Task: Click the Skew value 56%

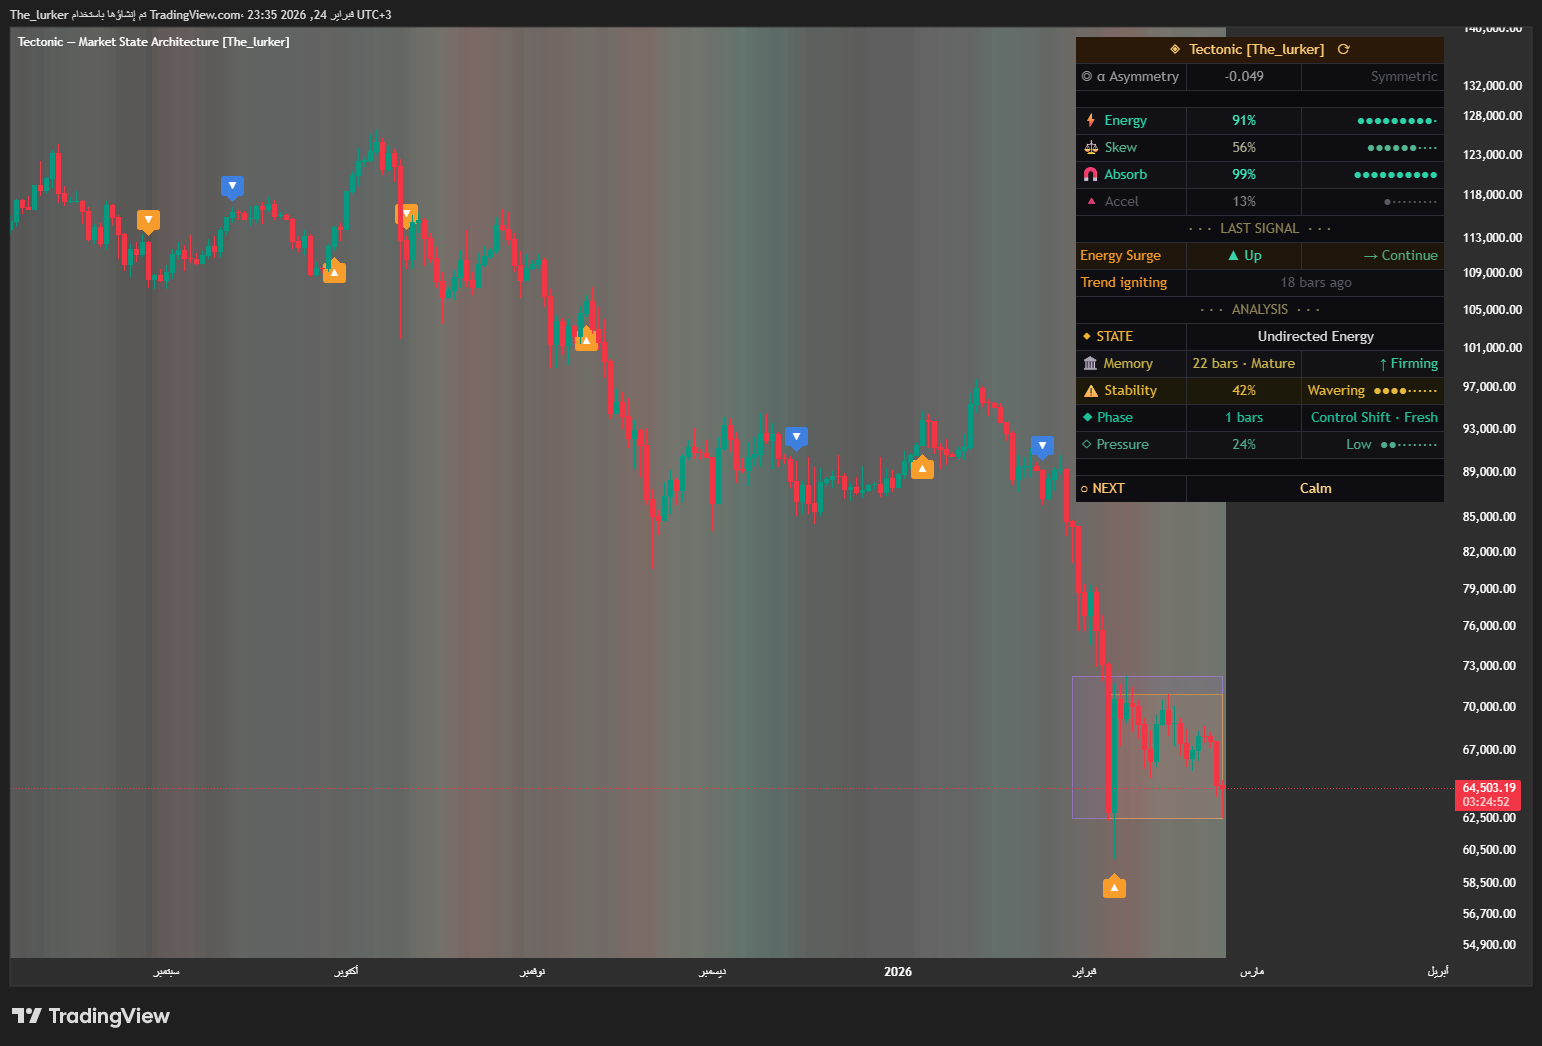Action: [1244, 147]
